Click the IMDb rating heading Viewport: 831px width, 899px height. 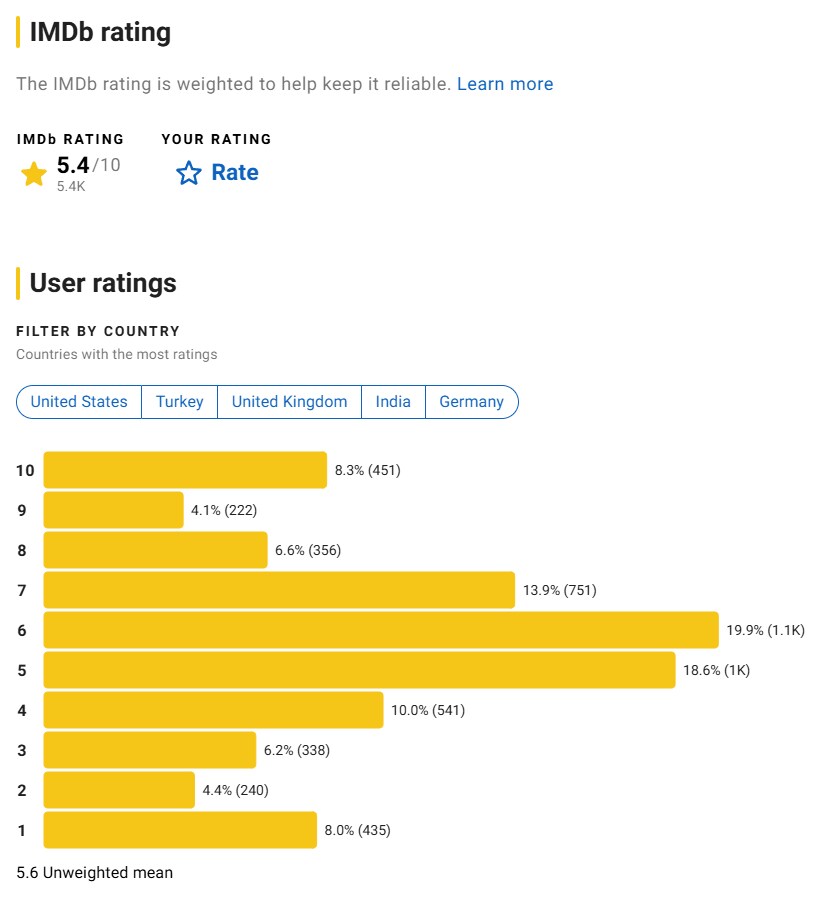97,32
